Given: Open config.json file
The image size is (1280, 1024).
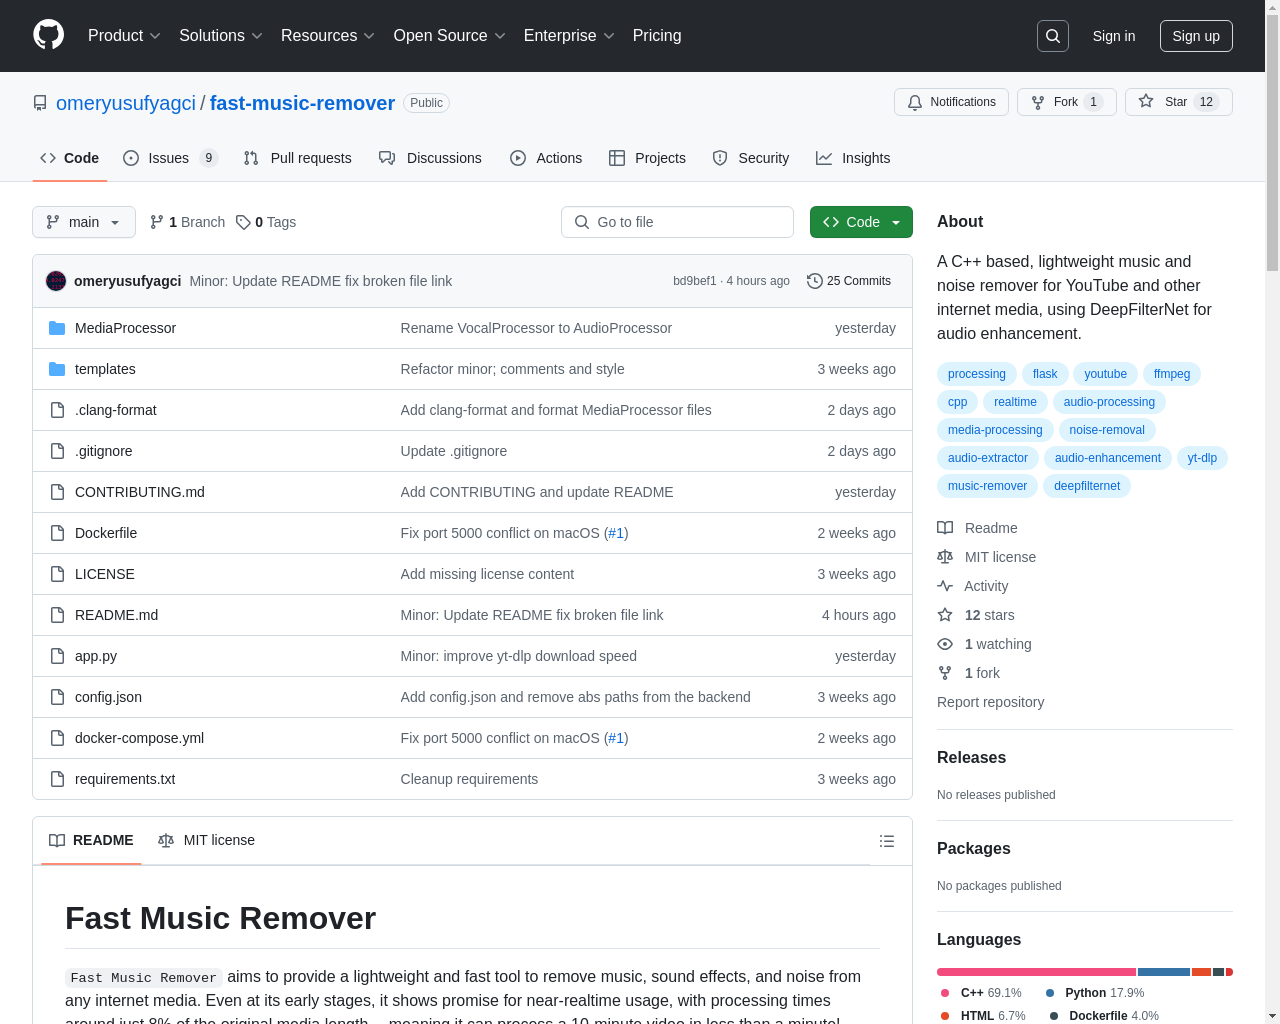Looking at the screenshot, I should click(108, 697).
